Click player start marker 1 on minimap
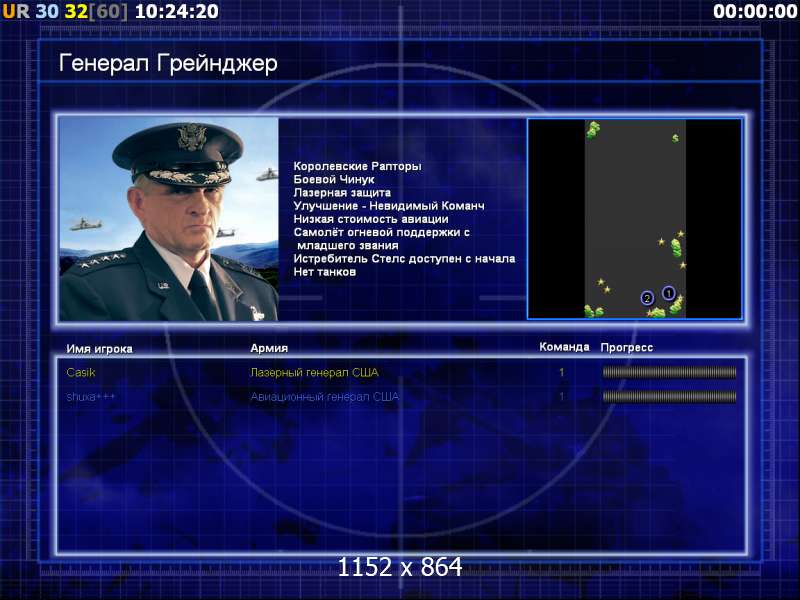 668,293
